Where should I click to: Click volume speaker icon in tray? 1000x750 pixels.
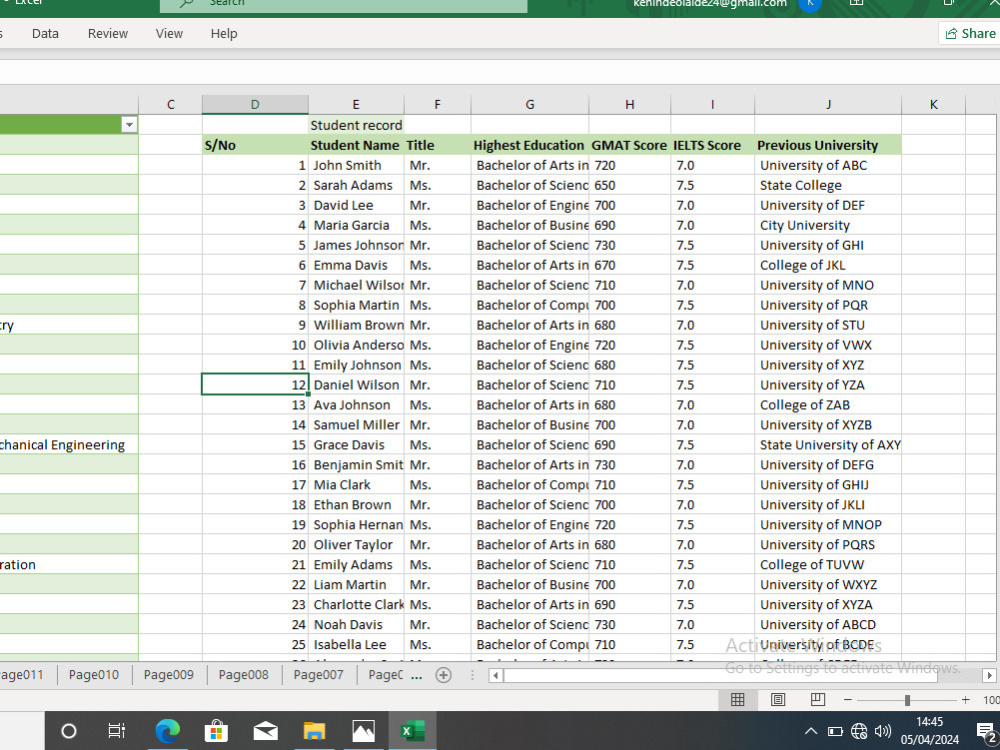point(883,731)
